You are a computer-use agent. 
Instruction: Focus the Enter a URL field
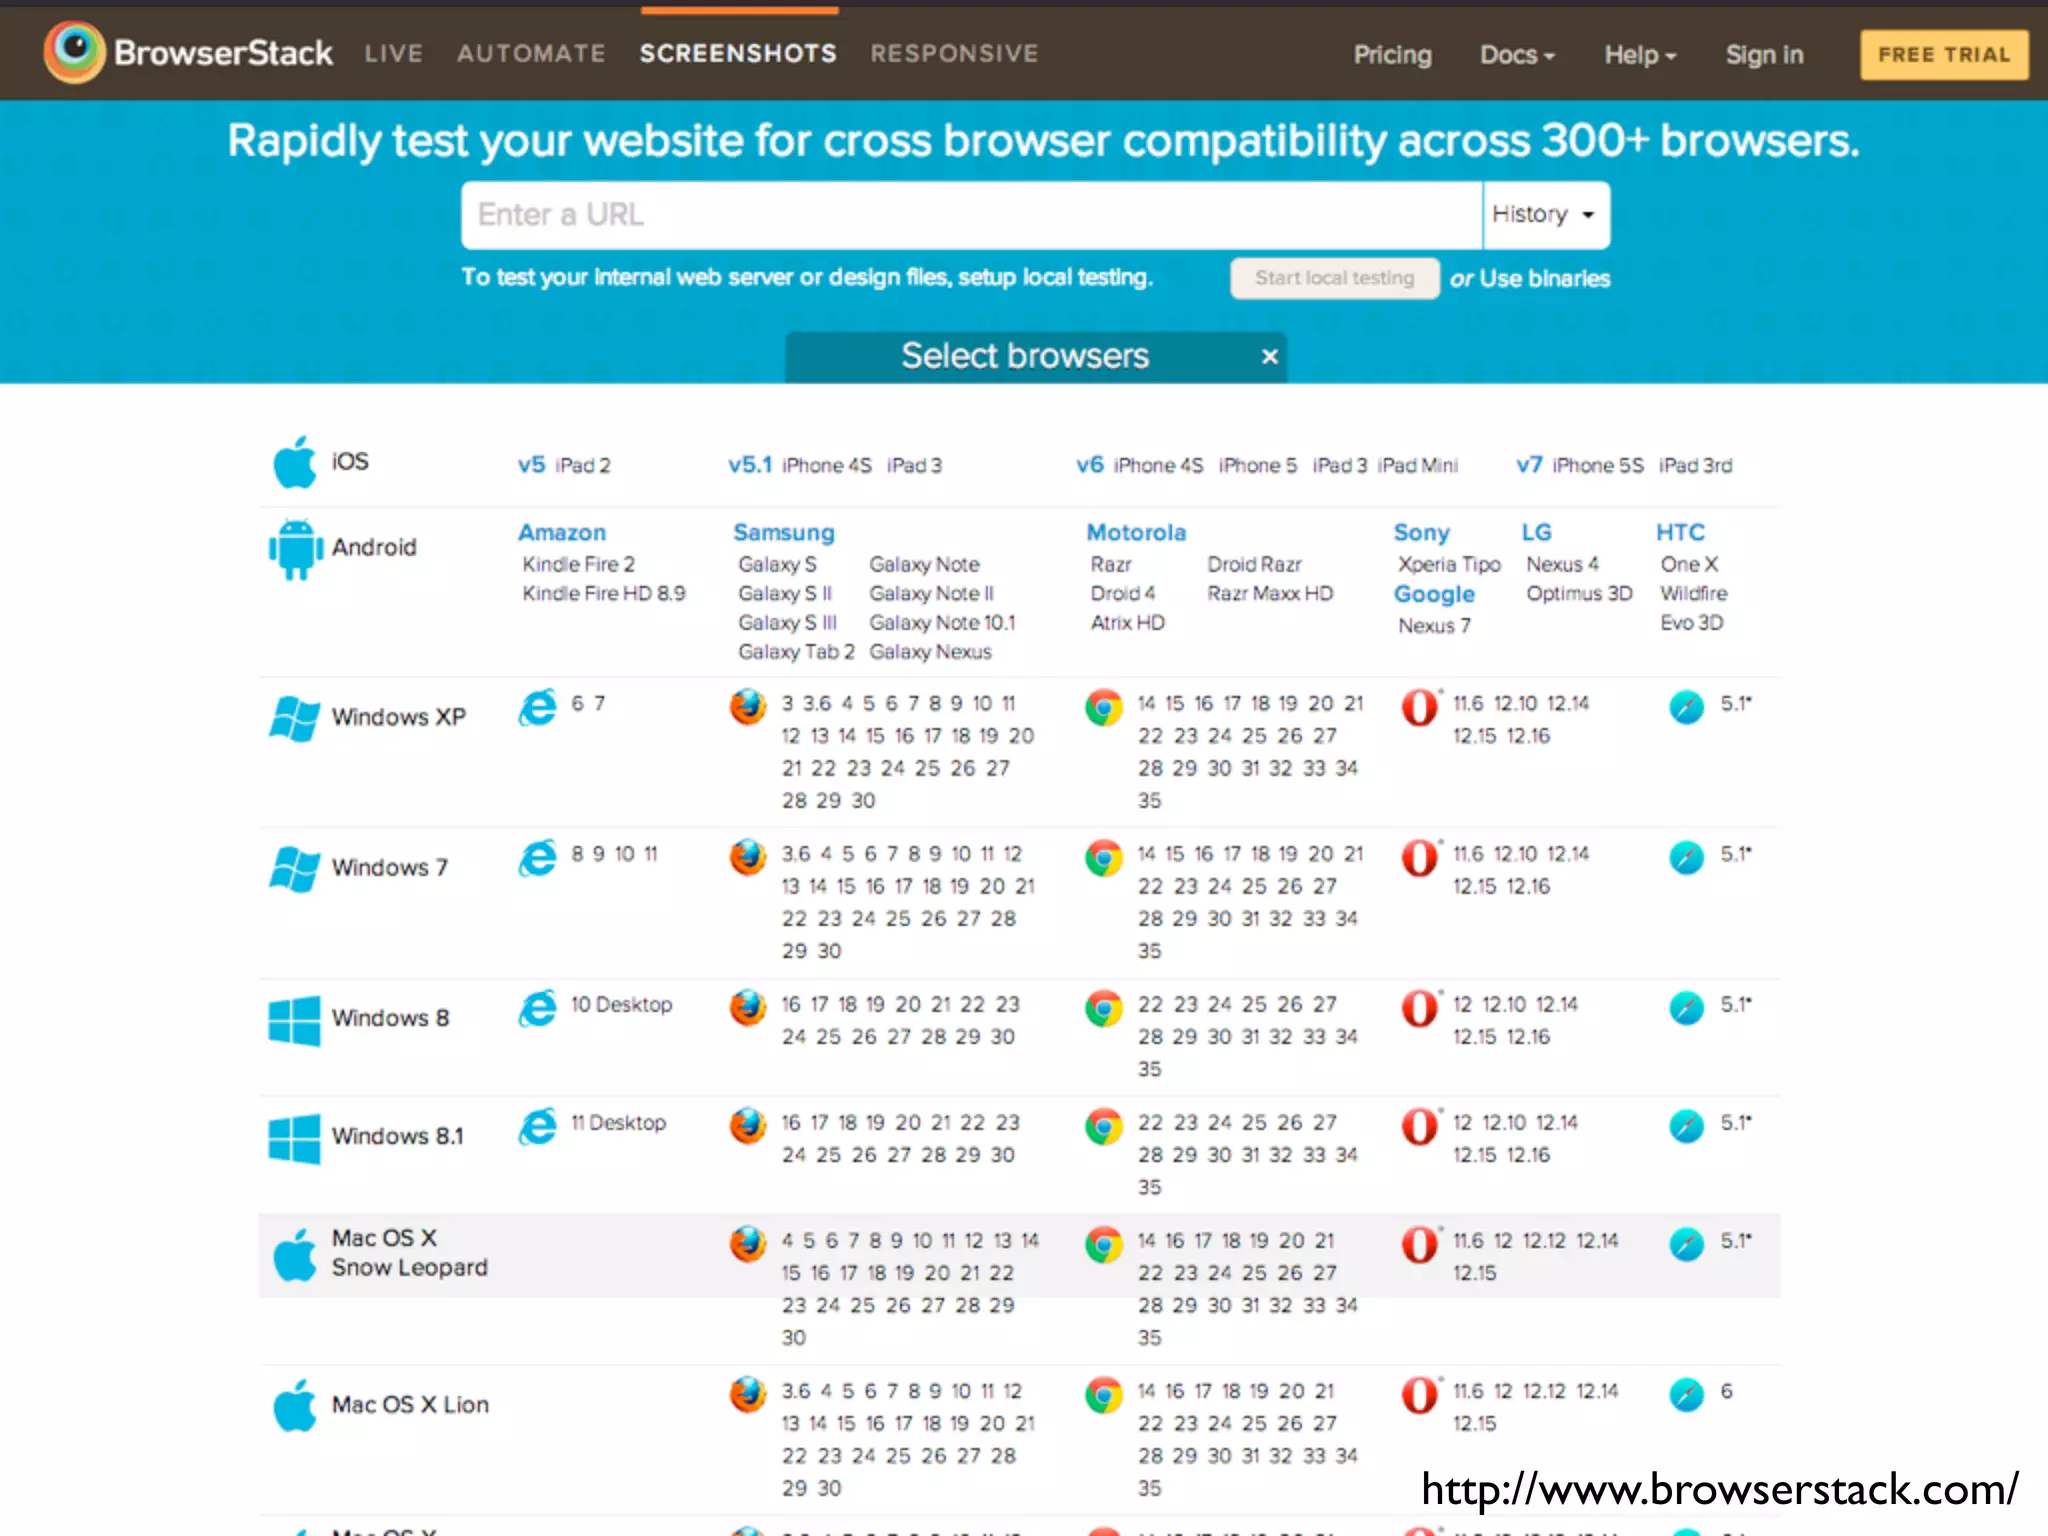click(971, 215)
